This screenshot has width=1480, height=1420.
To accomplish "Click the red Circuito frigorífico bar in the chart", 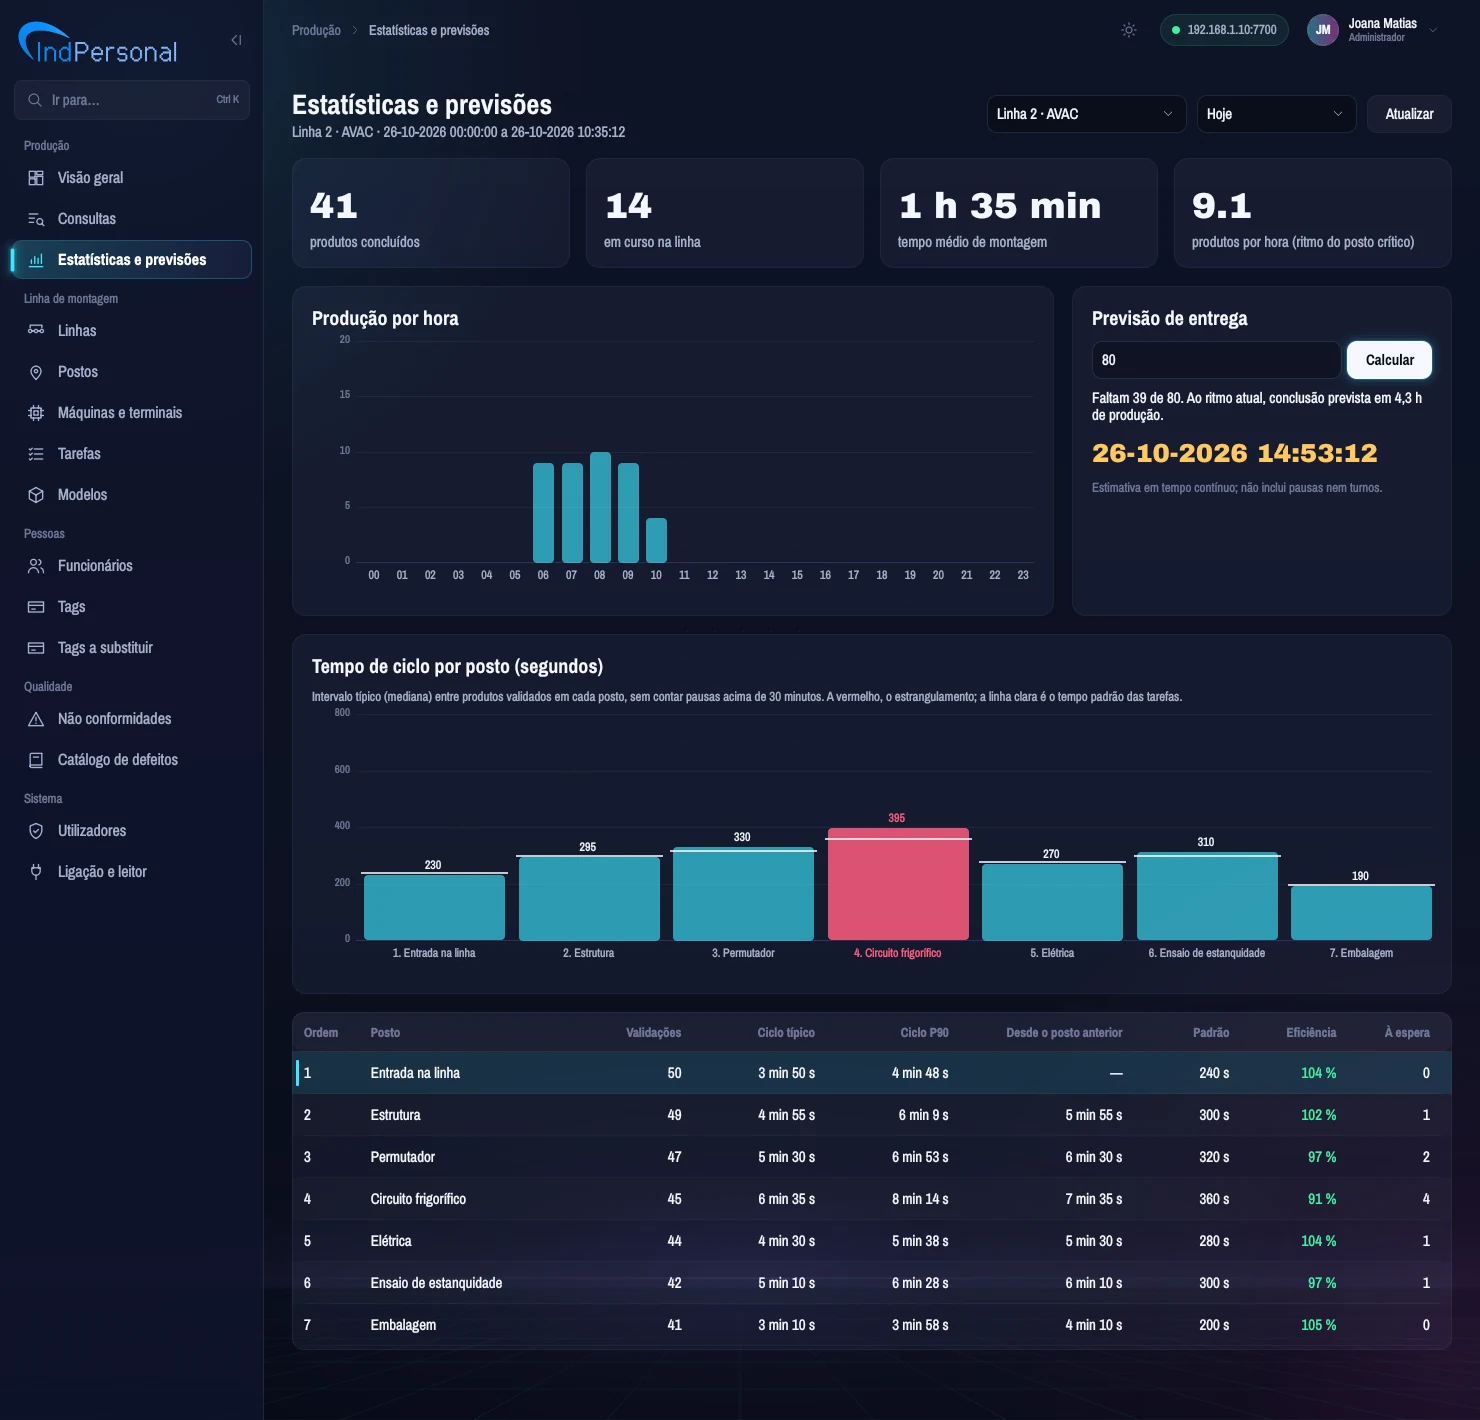I will click(898, 884).
